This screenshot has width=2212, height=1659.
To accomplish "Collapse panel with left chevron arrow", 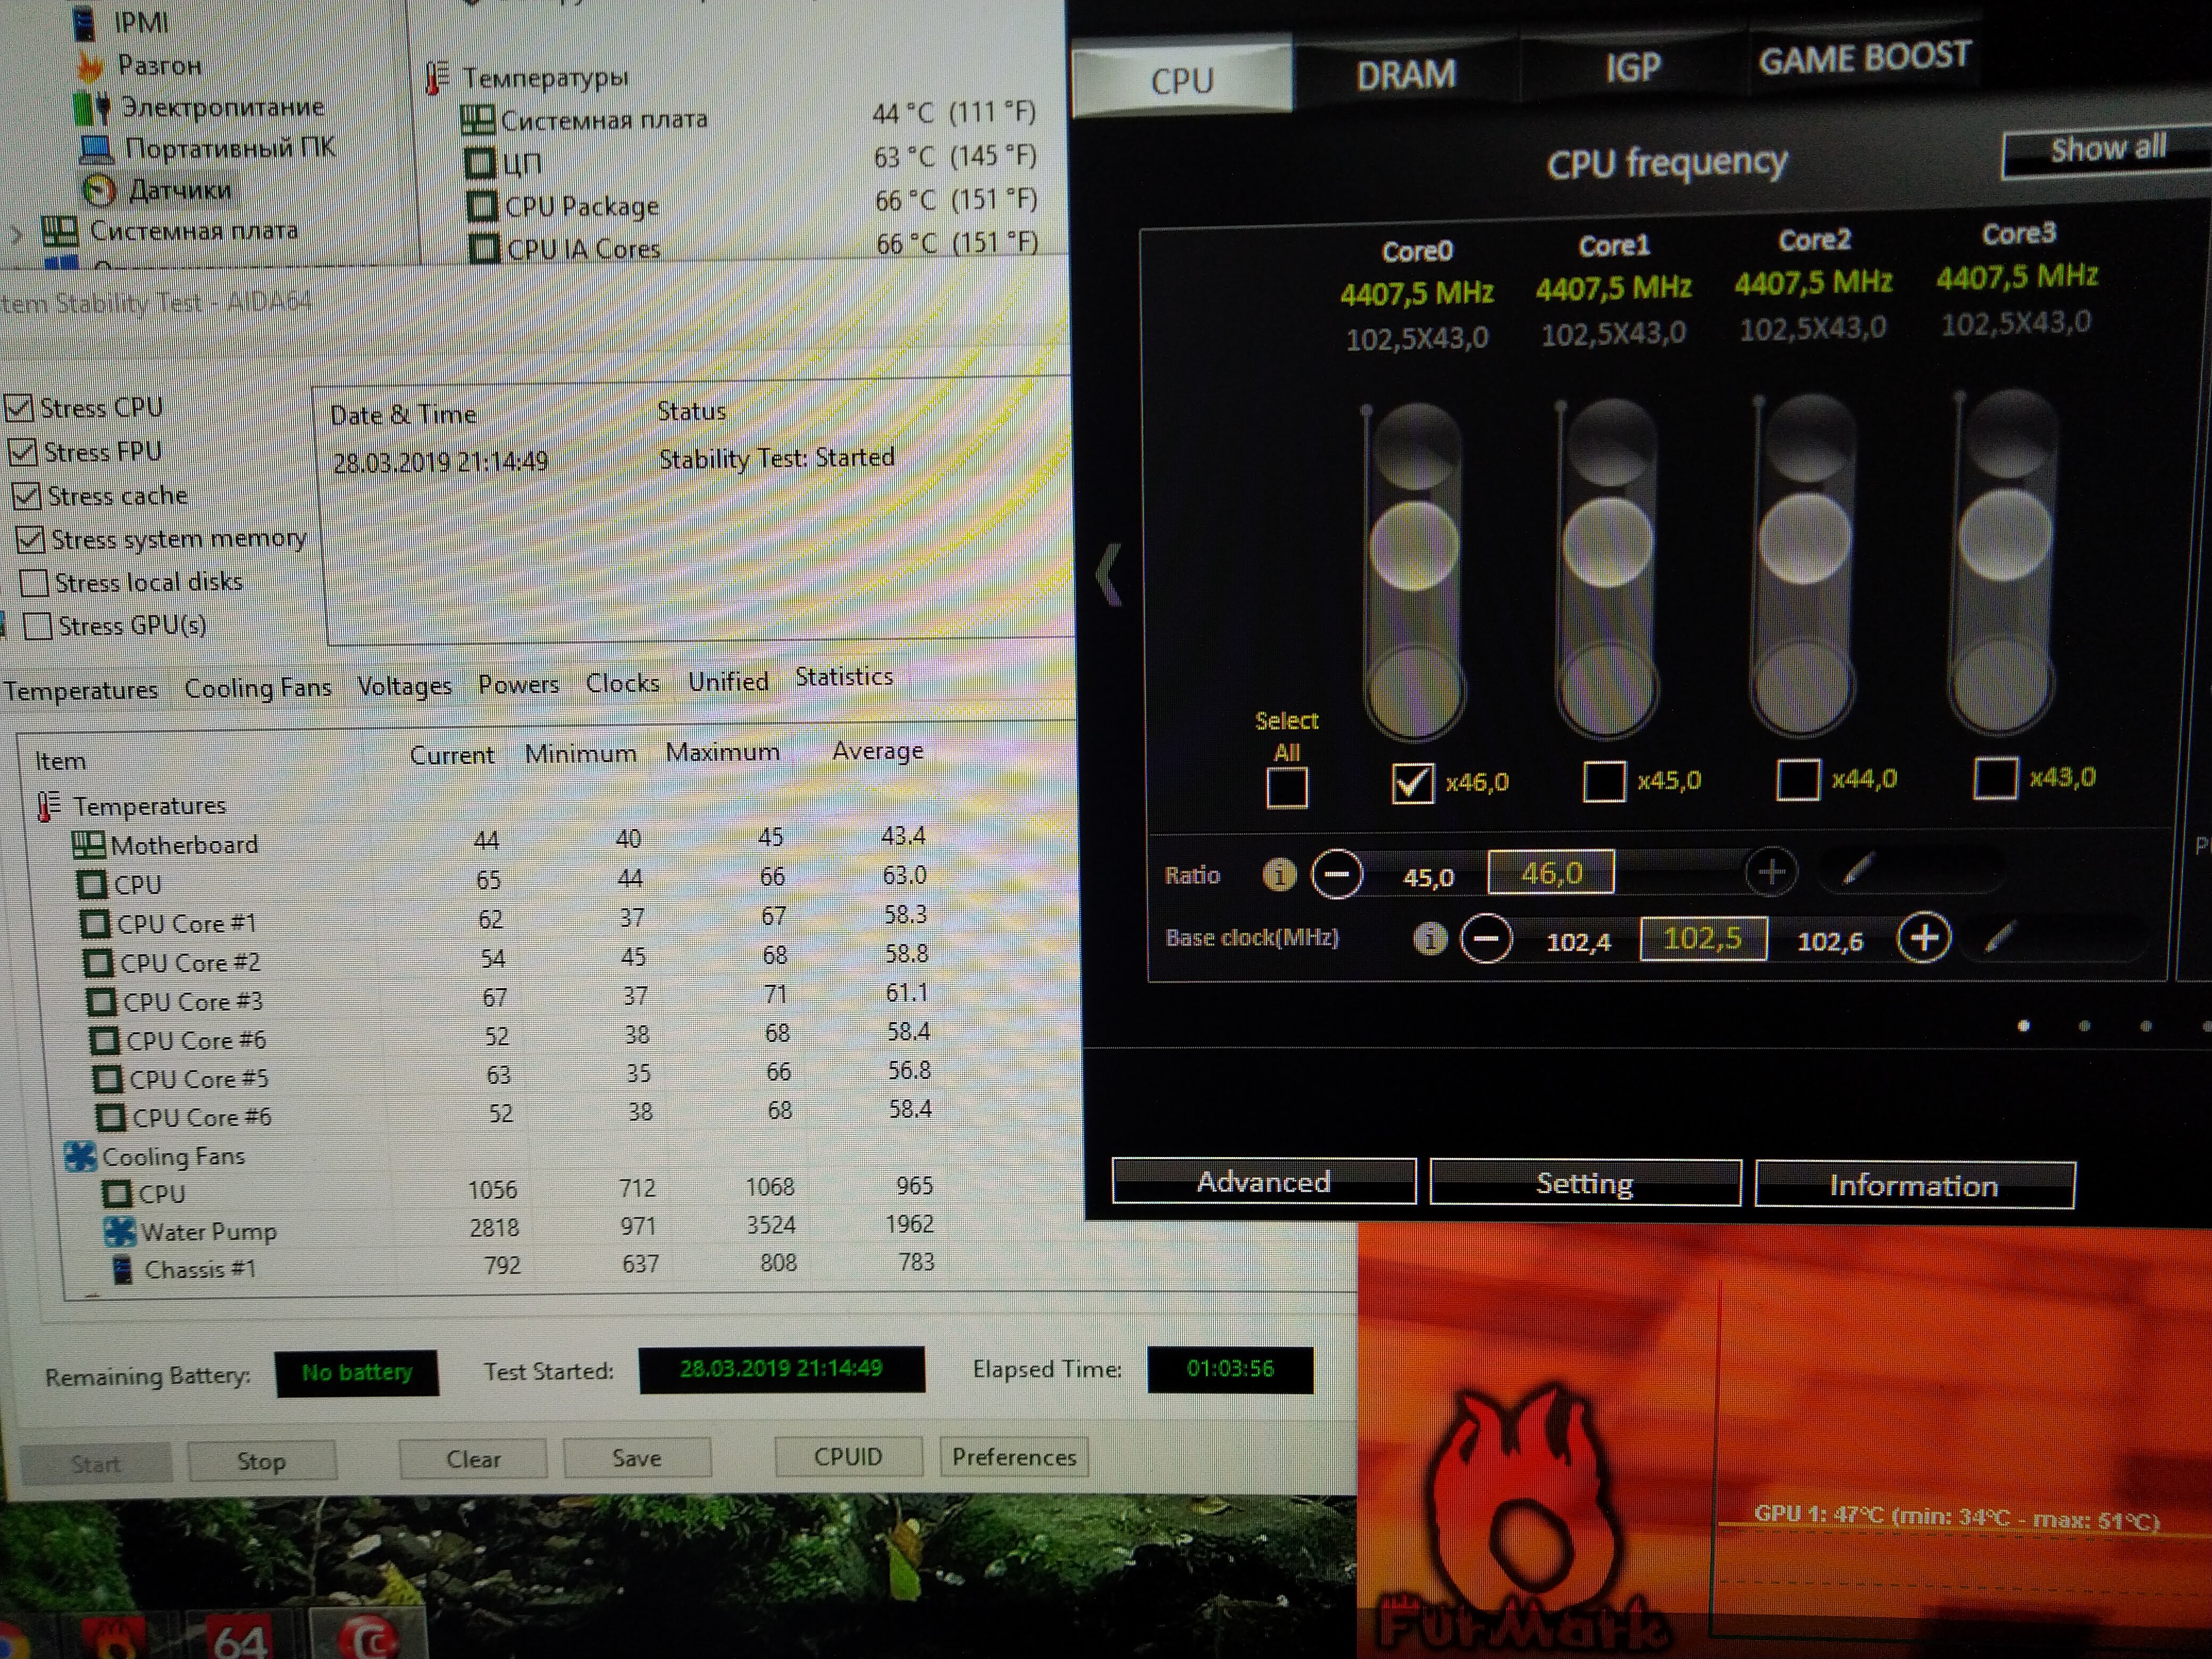I will [1108, 574].
